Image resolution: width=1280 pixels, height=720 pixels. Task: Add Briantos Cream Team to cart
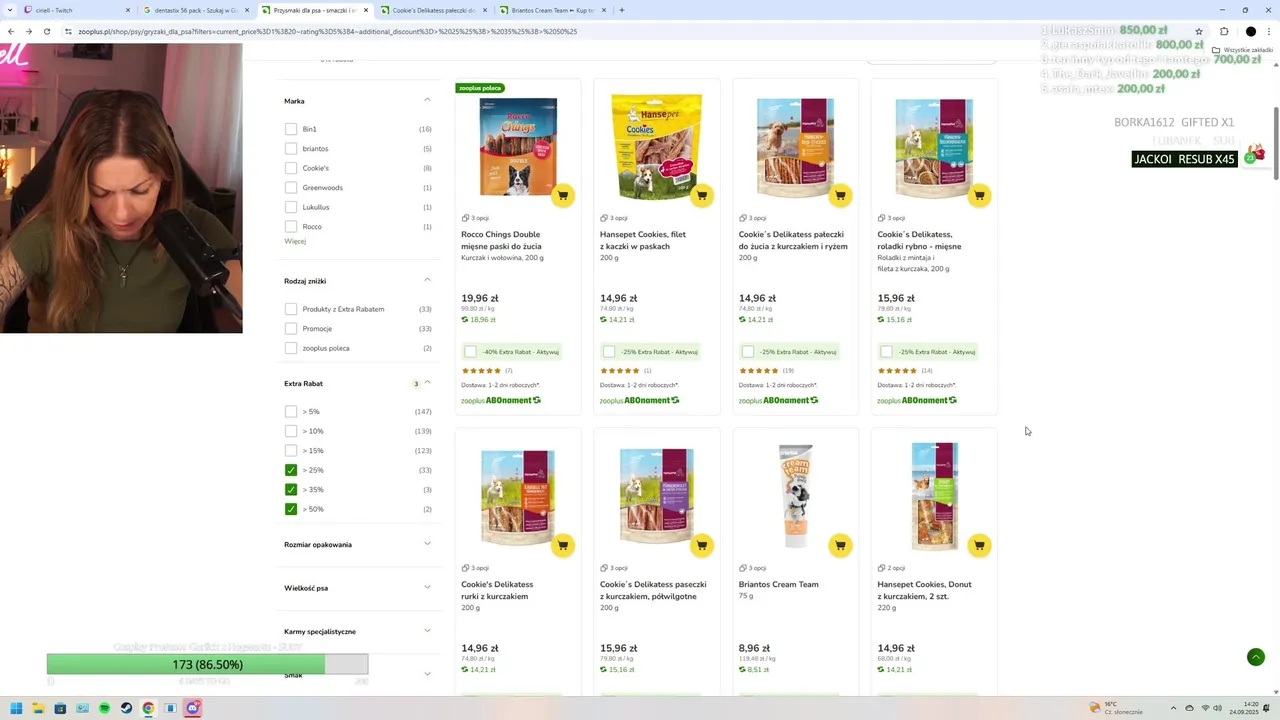point(840,545)
